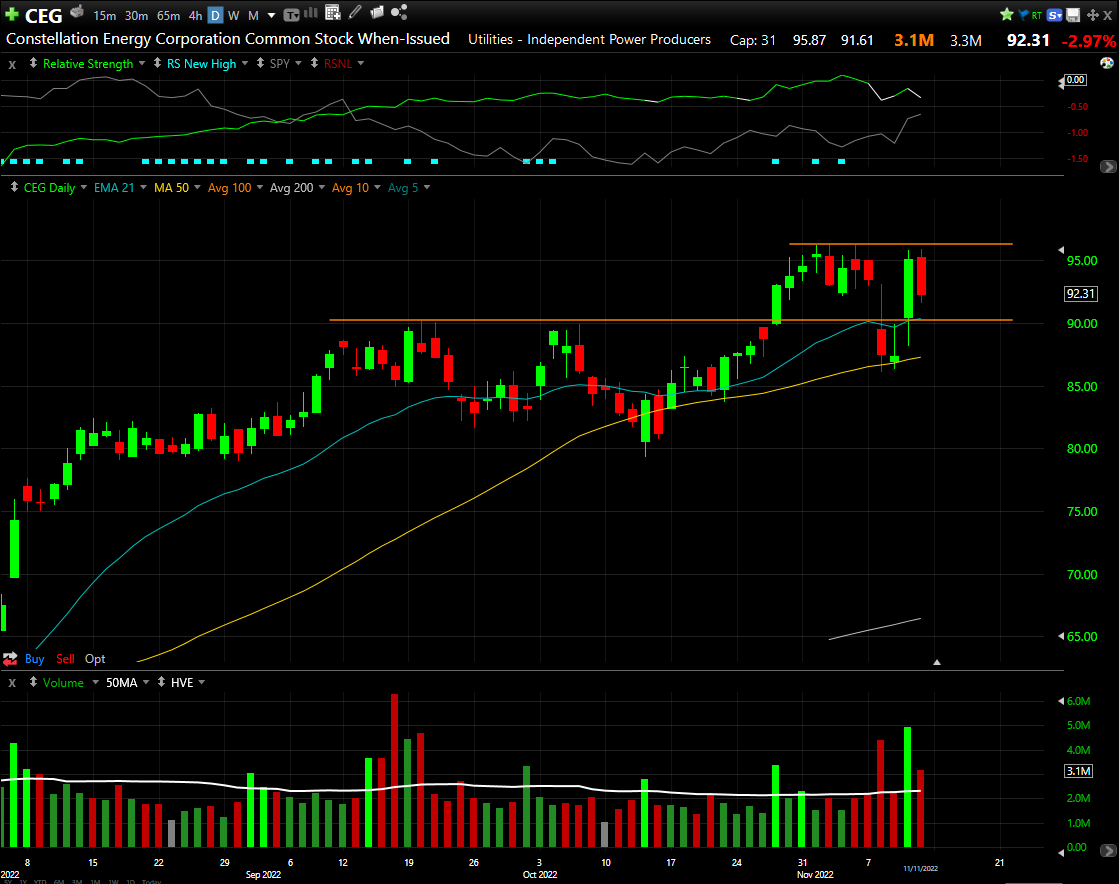Image resolution: width=1119 pixels, height=884 pixels.
Task: Click the 3.1M label on volume scale
Action: click(1078, 771)
